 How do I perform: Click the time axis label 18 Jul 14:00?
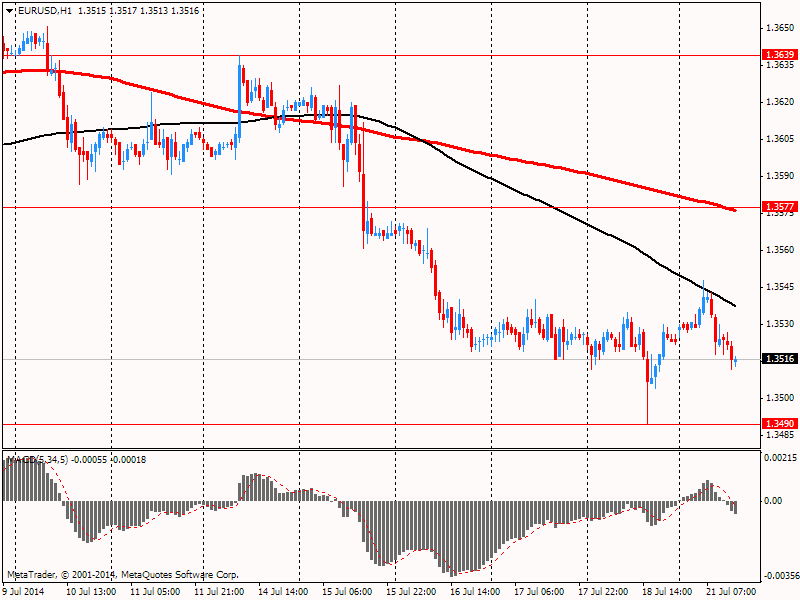667,591
